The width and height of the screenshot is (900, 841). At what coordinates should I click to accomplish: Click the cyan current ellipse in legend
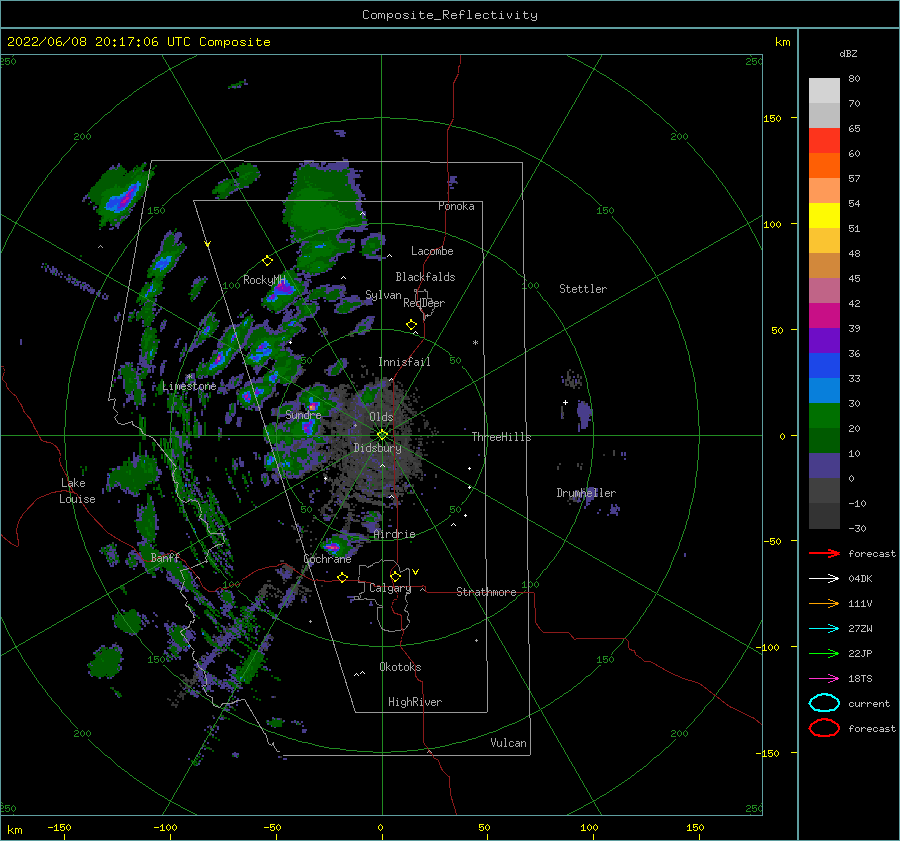pyautogui.click(x=824, y=703)
